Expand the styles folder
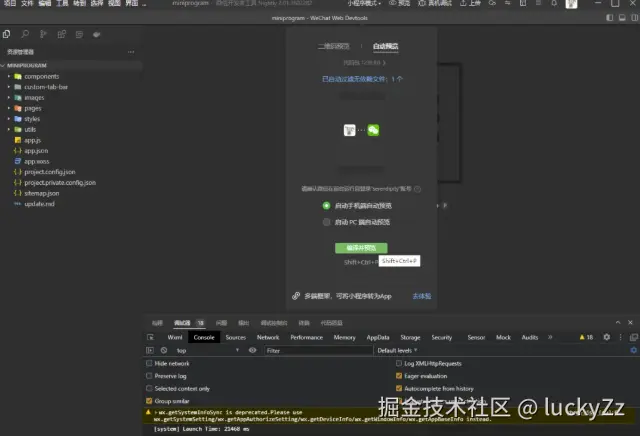640x436 pixels. coord(9,119)
